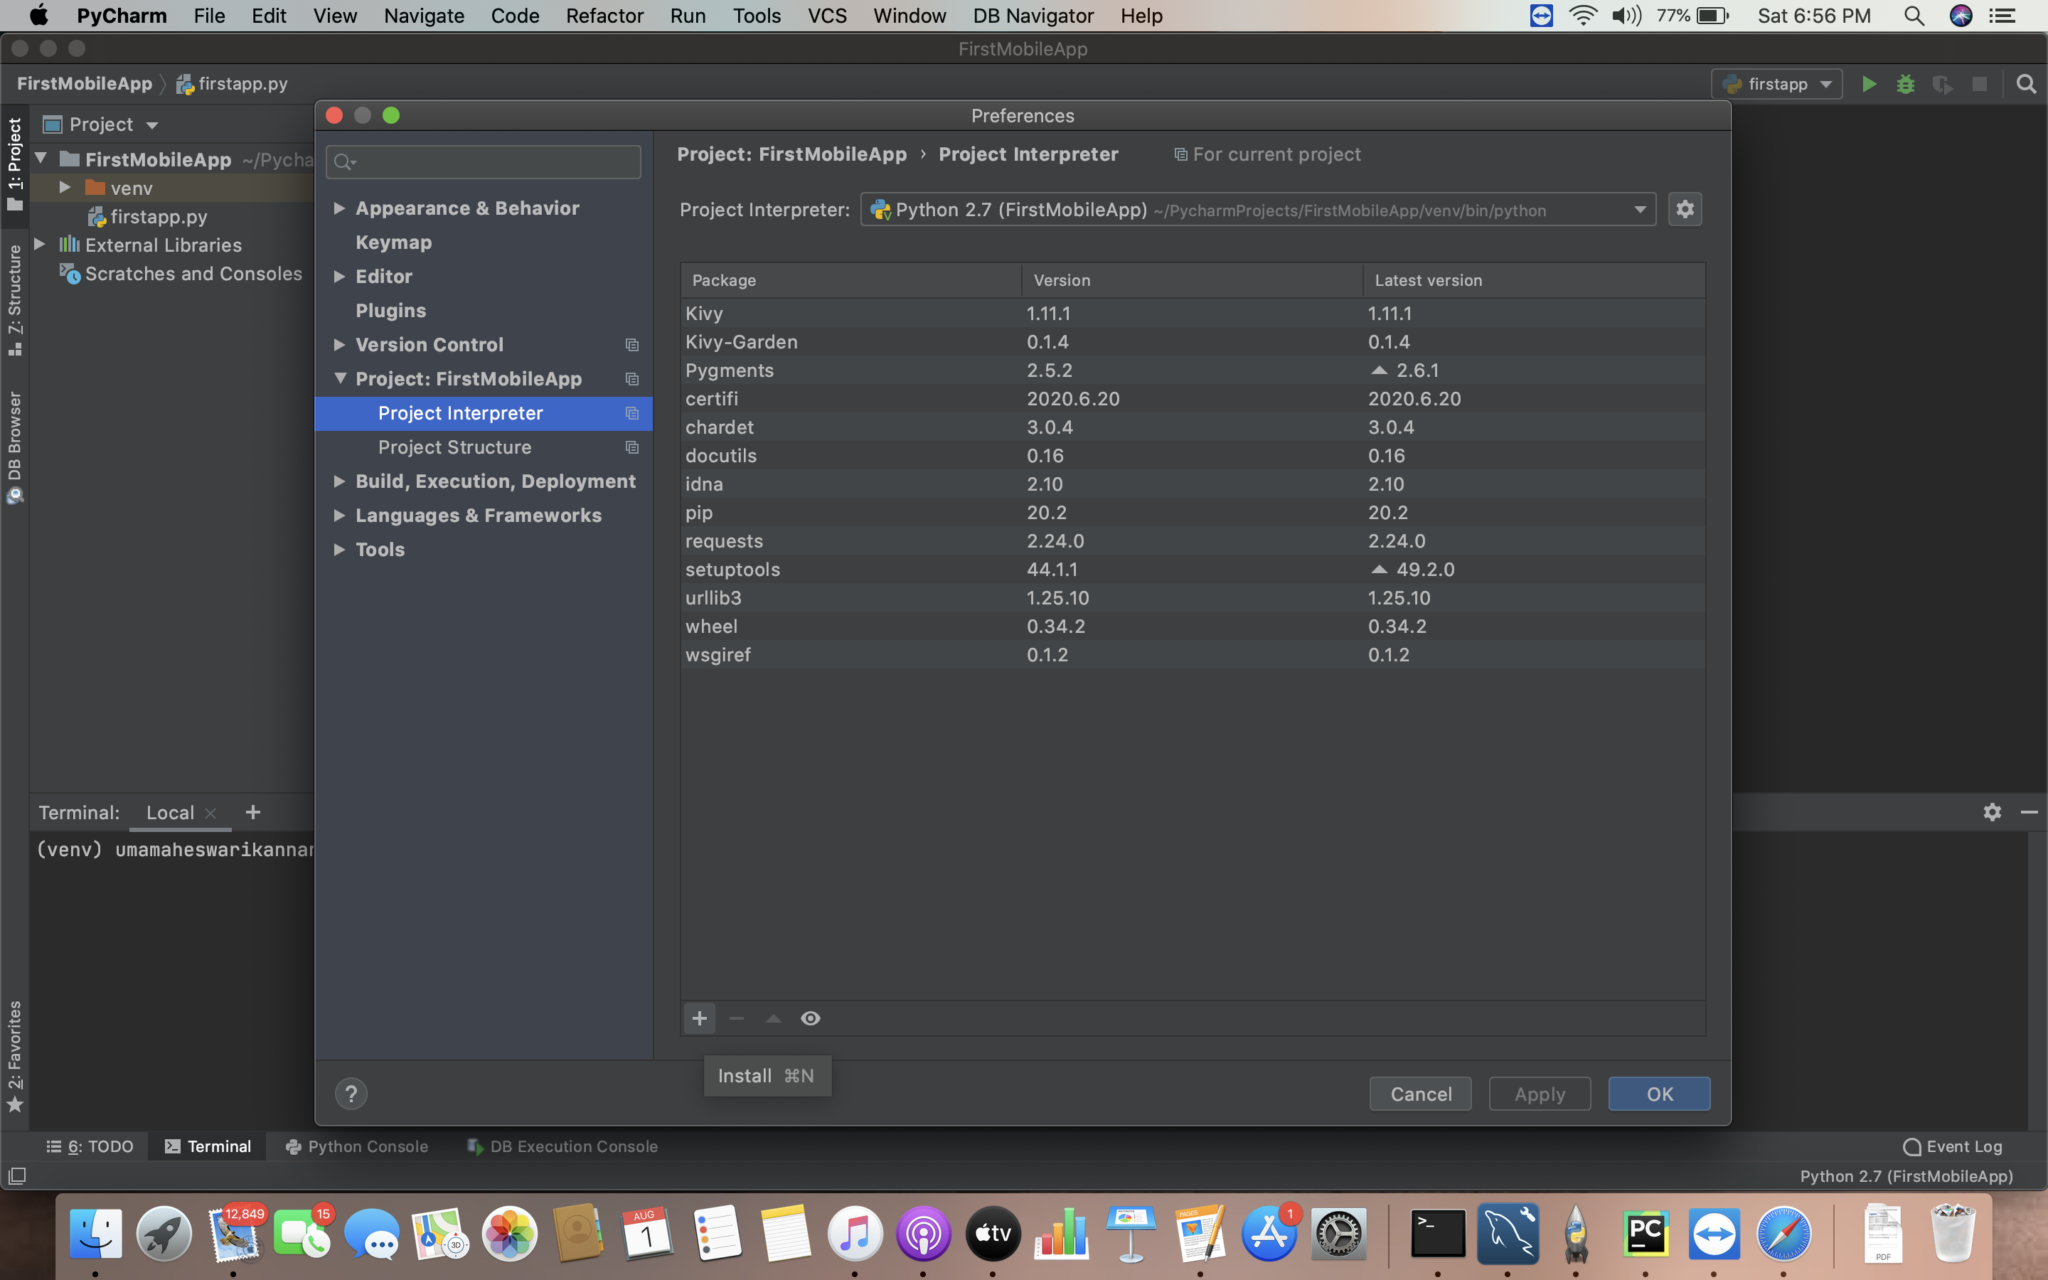Open PyCharm icon in the Dock
2048x1280 pixels.
1645,1234
